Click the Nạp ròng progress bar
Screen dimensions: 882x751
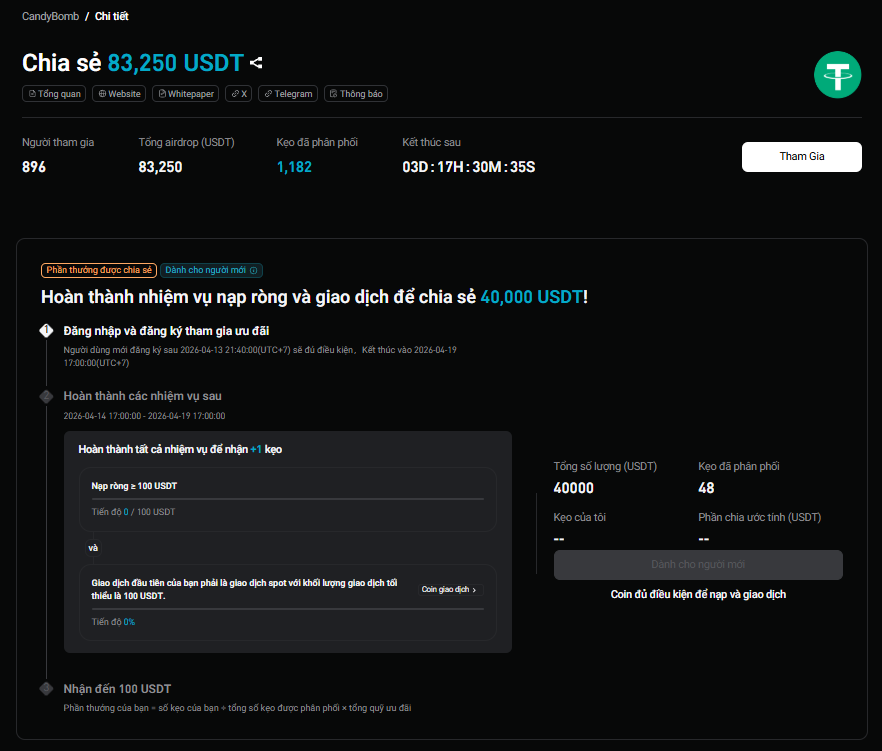287,498
